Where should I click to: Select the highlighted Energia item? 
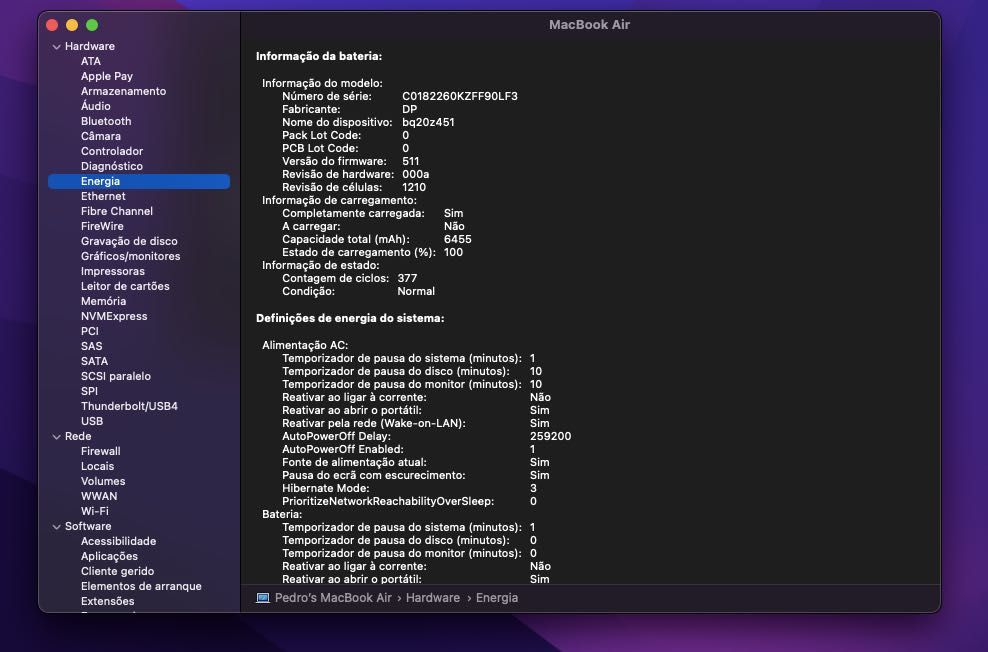[139, 181]
